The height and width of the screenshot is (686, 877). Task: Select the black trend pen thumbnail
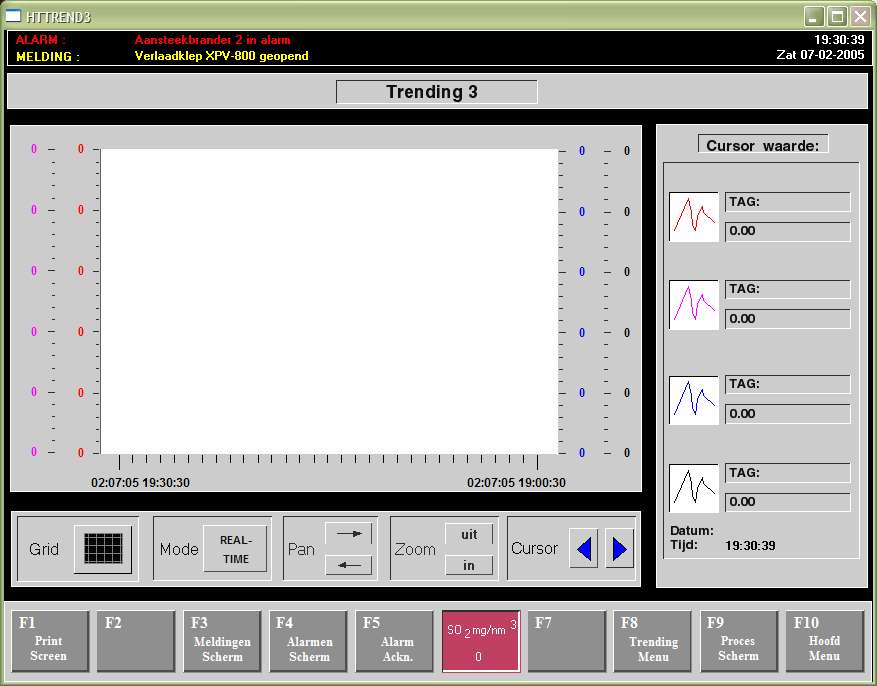pyautogui.click(x=693, y=488)
